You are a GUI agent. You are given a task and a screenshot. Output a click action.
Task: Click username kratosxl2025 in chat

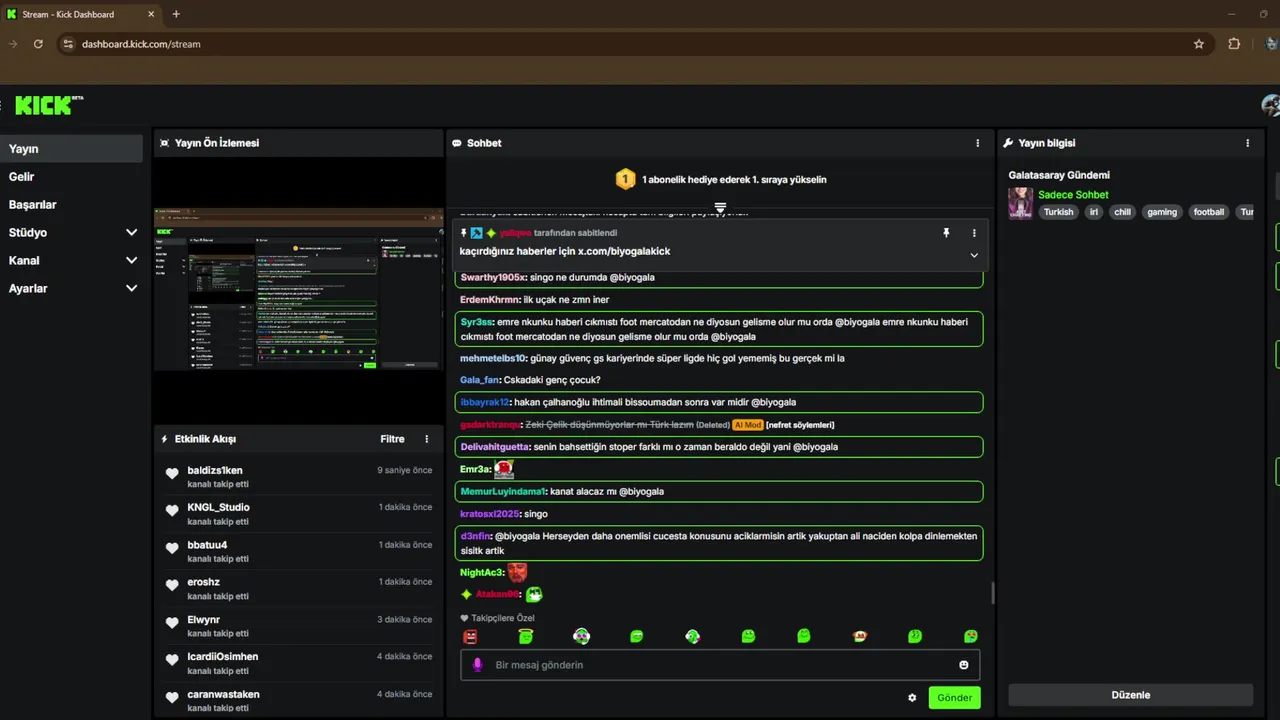(x=490, y=514)
